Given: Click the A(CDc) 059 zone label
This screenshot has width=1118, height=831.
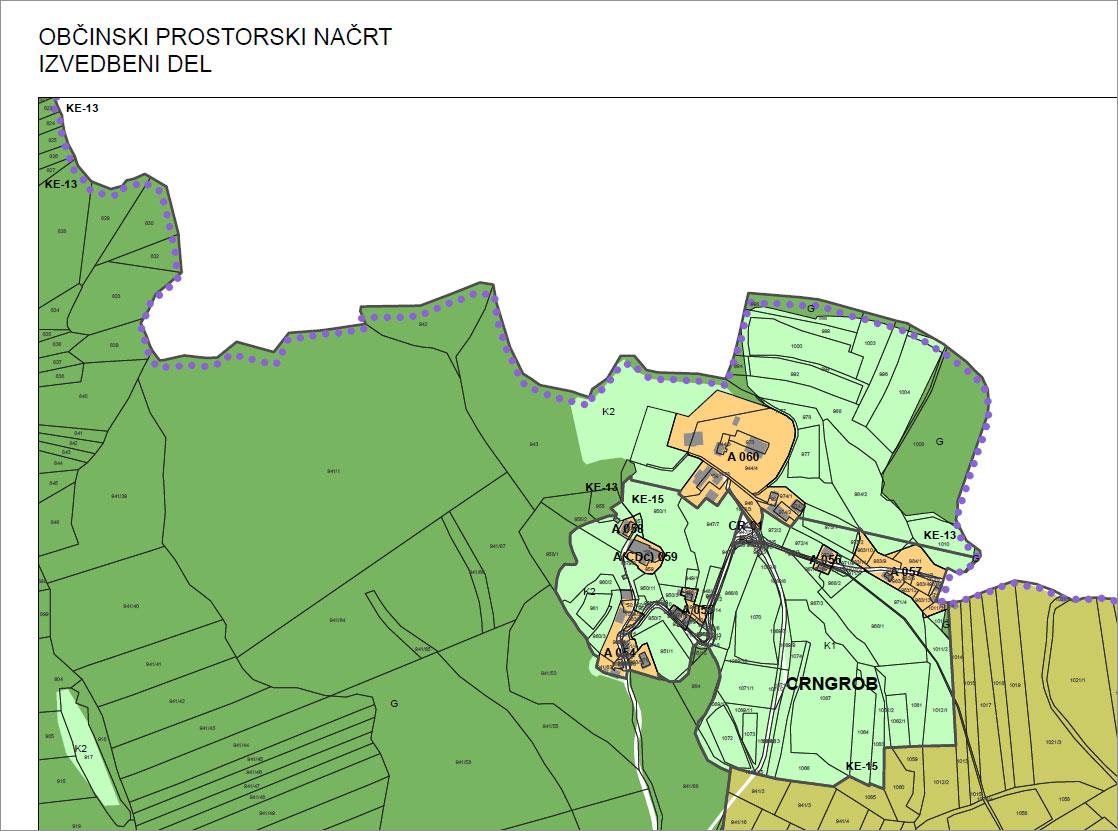Looking at the screenshot, I should click(x=645, y=557).
